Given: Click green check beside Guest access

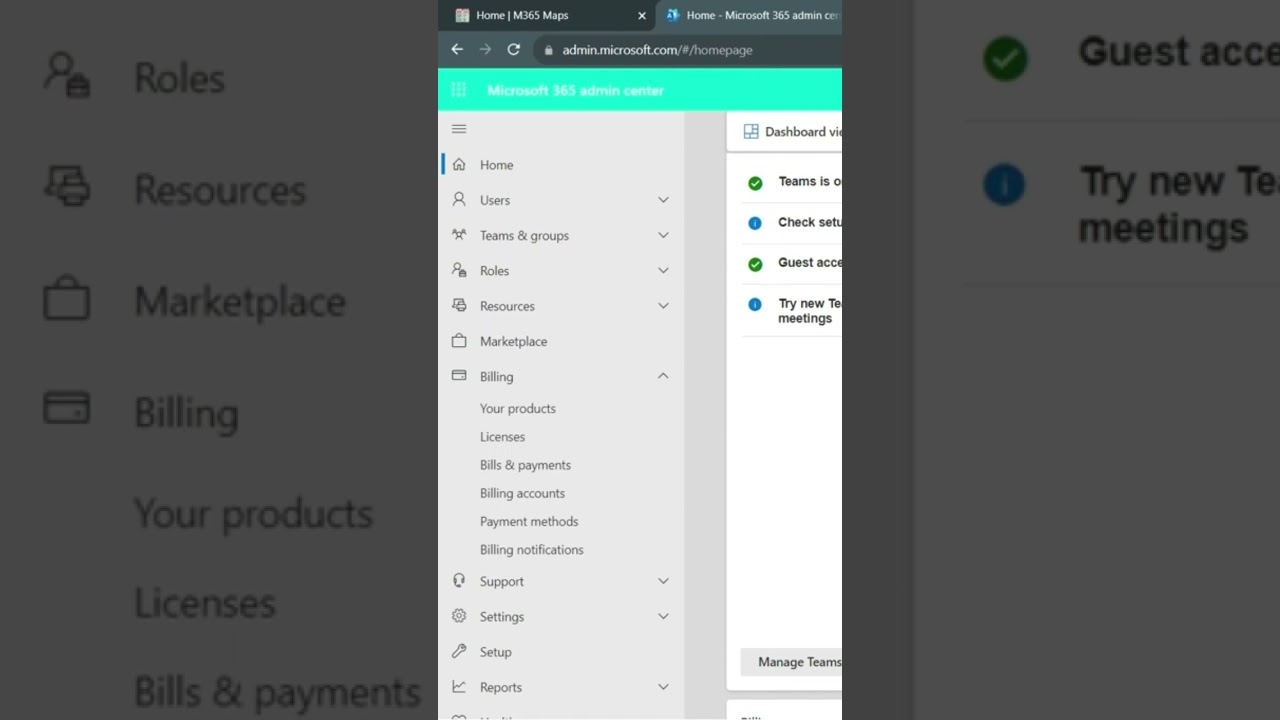Looking at the screenshot, I should pos(755,264).
